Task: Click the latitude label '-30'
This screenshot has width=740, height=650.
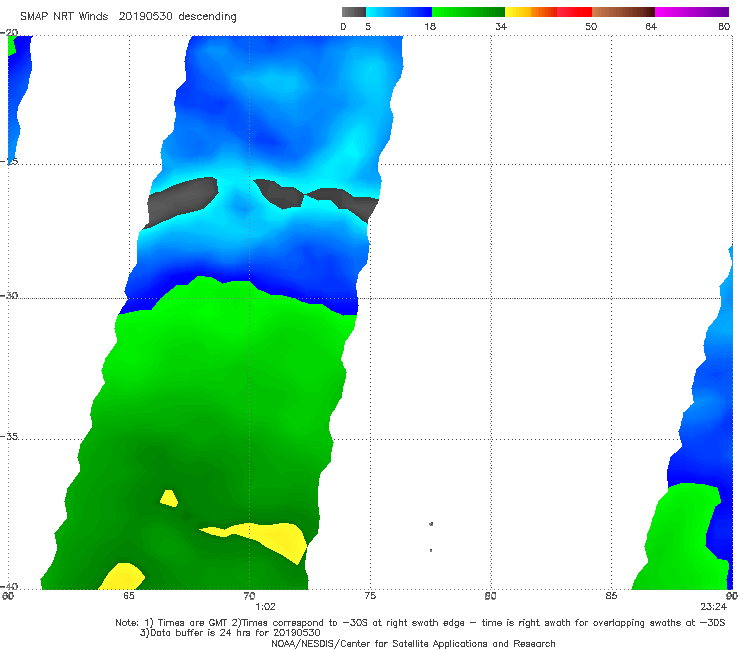Action: (x=10, y=295)
